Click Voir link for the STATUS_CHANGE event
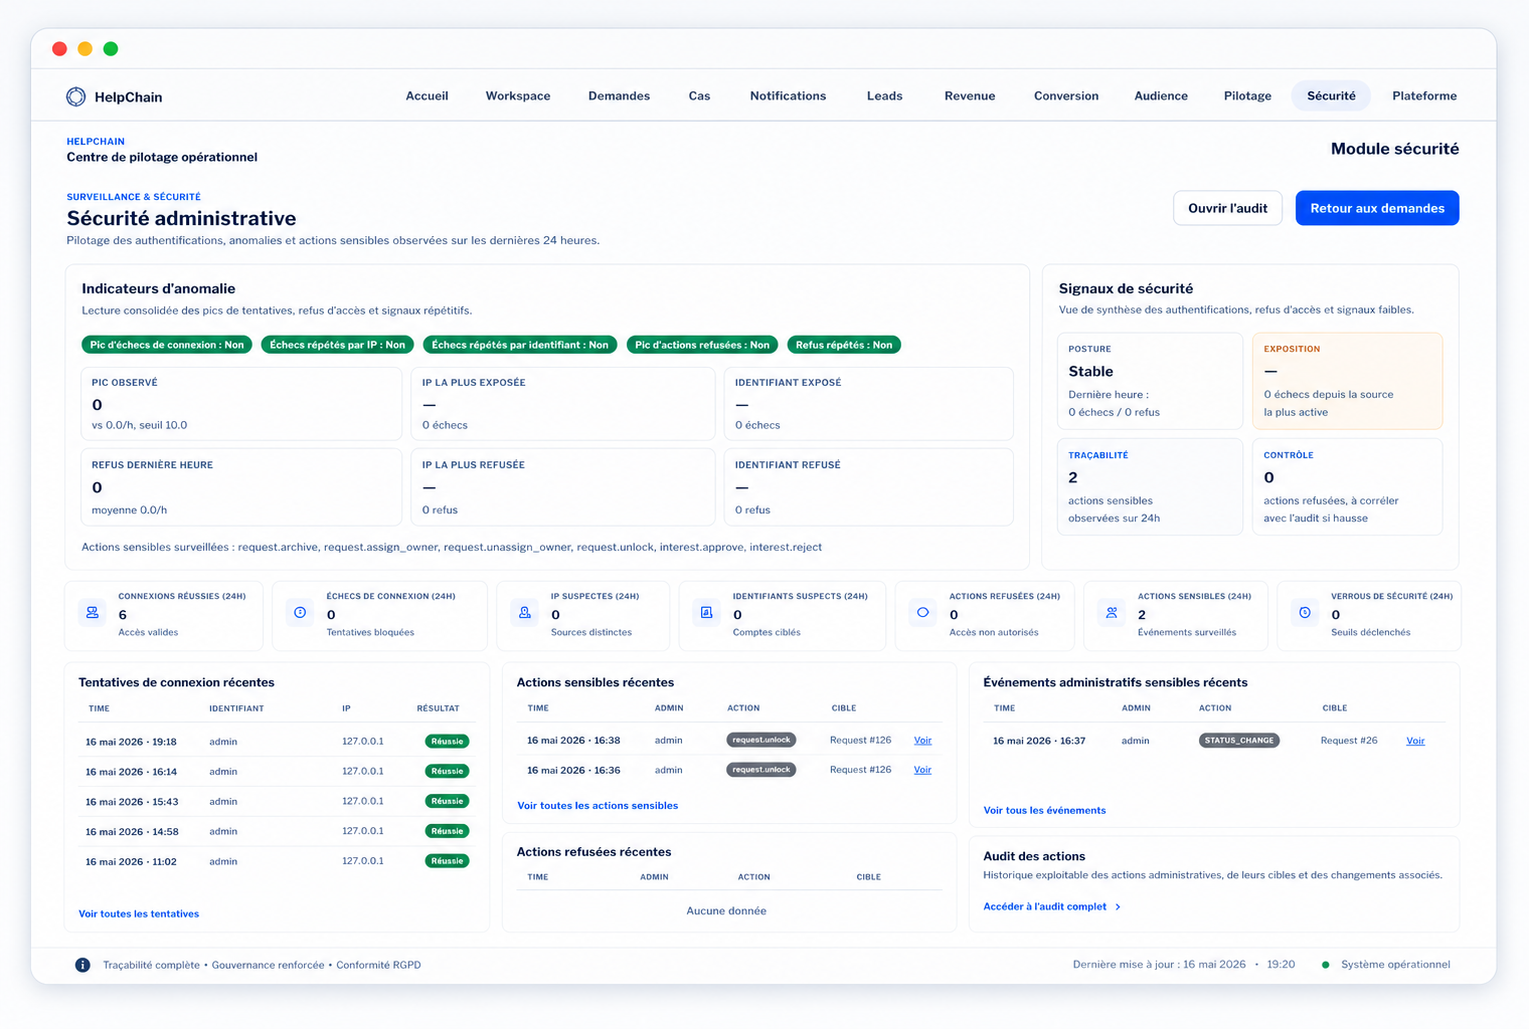This screenshot has width=1529, height=1029. [x=1415, y=741]
